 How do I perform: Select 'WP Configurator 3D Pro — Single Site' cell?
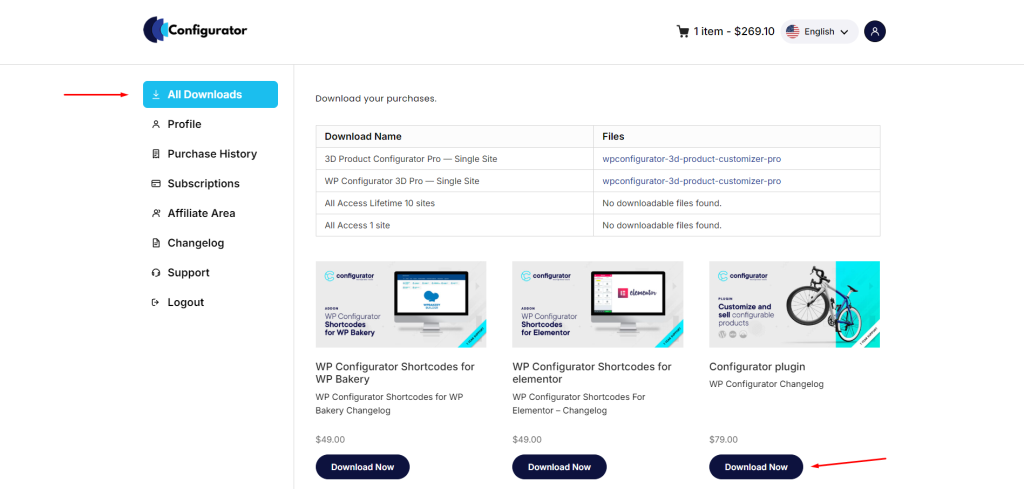455,181
